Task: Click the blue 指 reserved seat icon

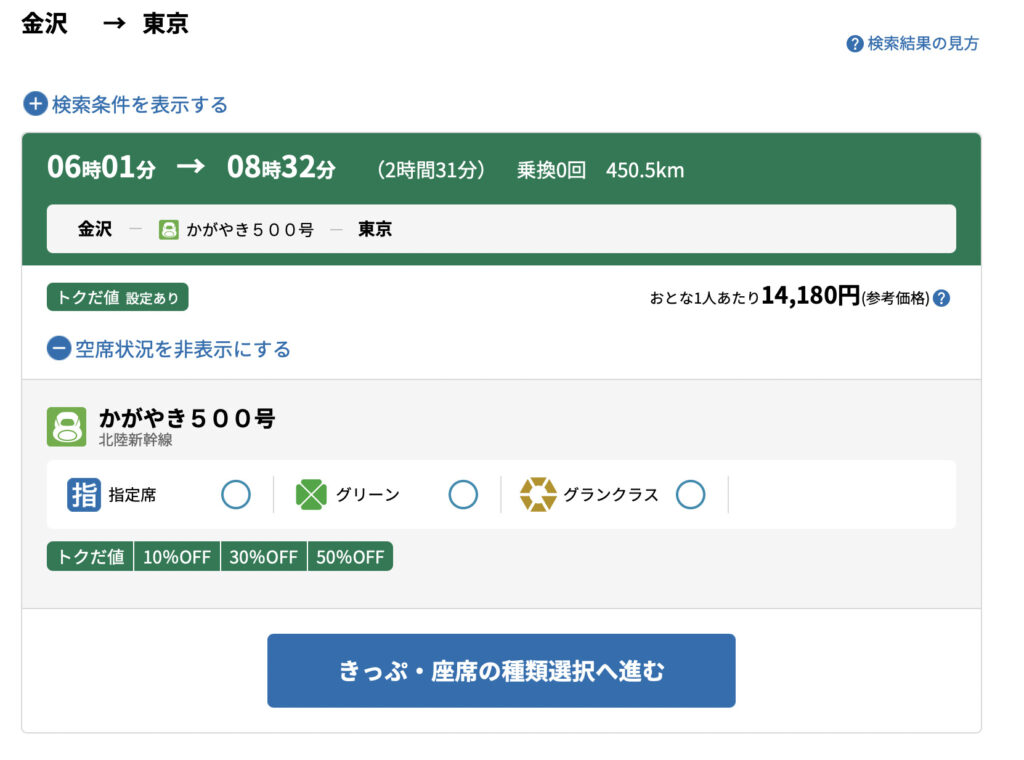Action: pos(84,494)
